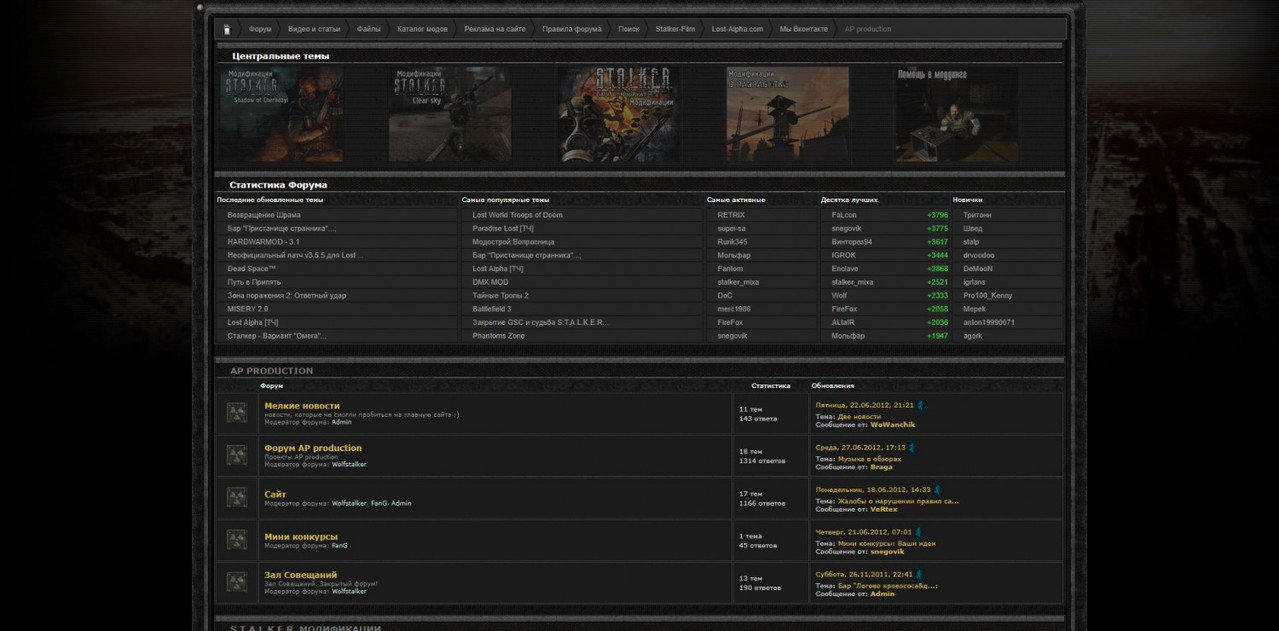Go to Файлы section
Screen dimensions: 1279x631
369,29
